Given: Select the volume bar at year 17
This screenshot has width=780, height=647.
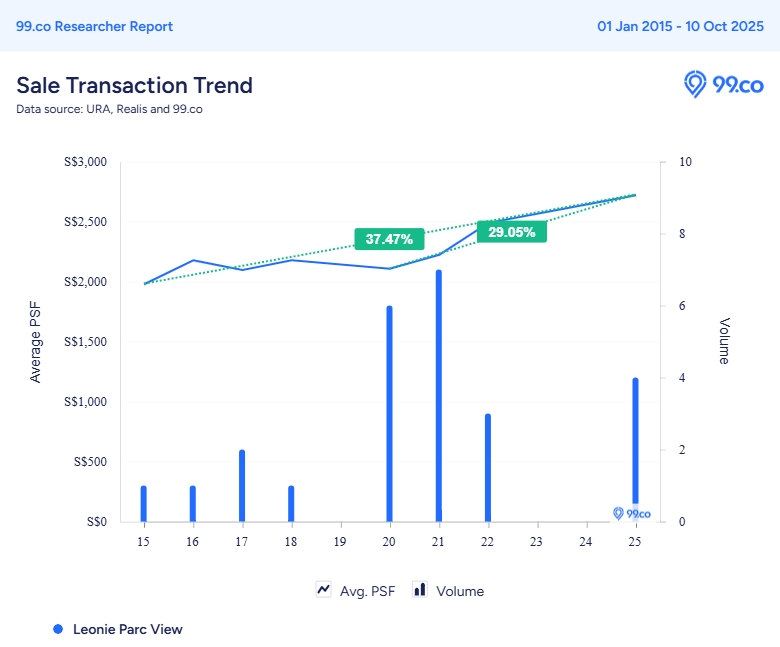Looking at the screenshot, I should coord(242,486).
